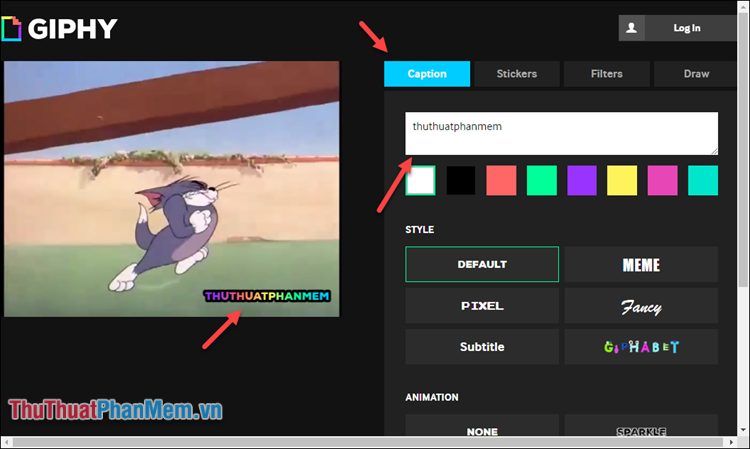Pick the green color swatch
The image size is (750, 449).
[x=541, y=180]
